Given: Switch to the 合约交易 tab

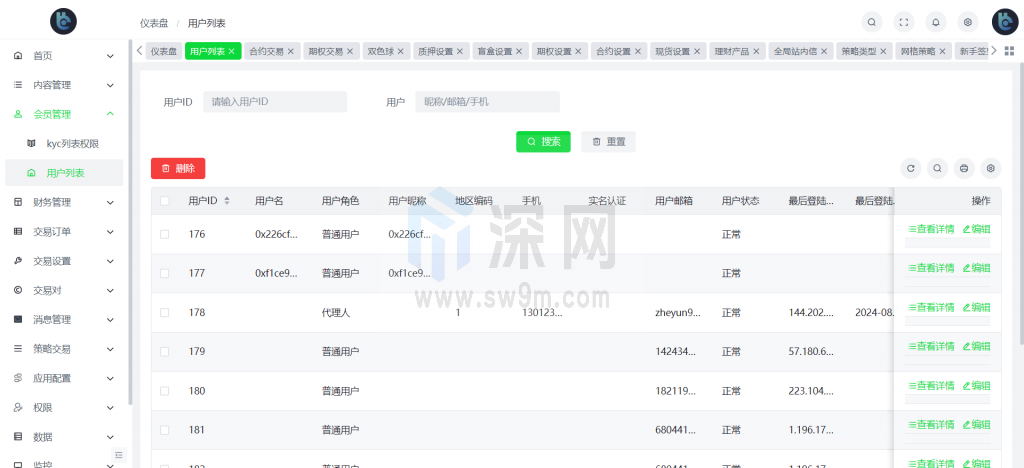Looking at the screenshot, I should [266, 51].
